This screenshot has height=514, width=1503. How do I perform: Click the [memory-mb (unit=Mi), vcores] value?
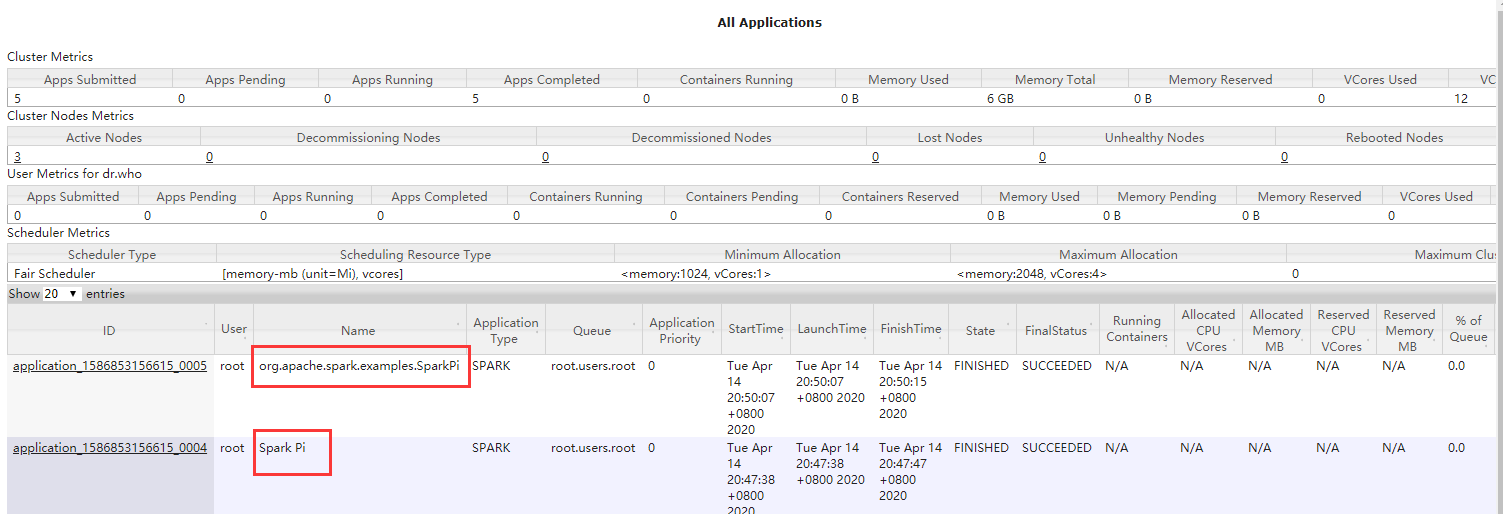click(x=312, y=273)
